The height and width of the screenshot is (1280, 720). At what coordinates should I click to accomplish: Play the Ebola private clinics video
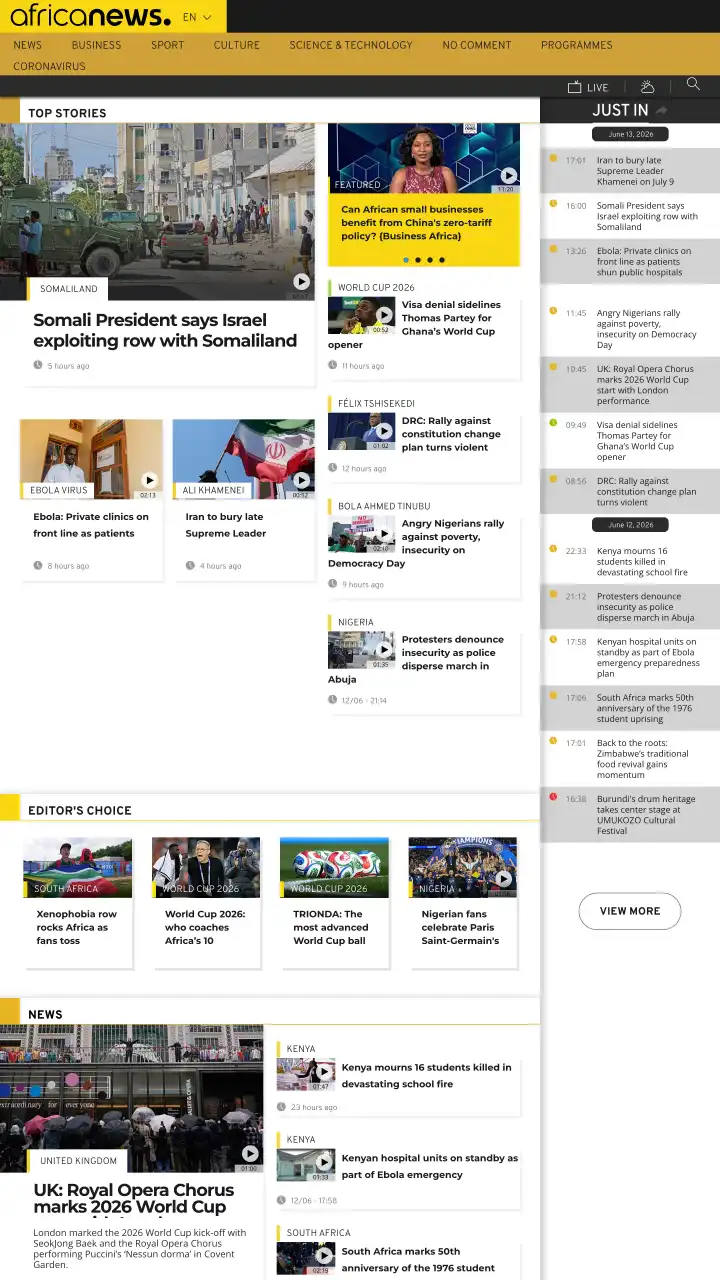pos(149,480)
